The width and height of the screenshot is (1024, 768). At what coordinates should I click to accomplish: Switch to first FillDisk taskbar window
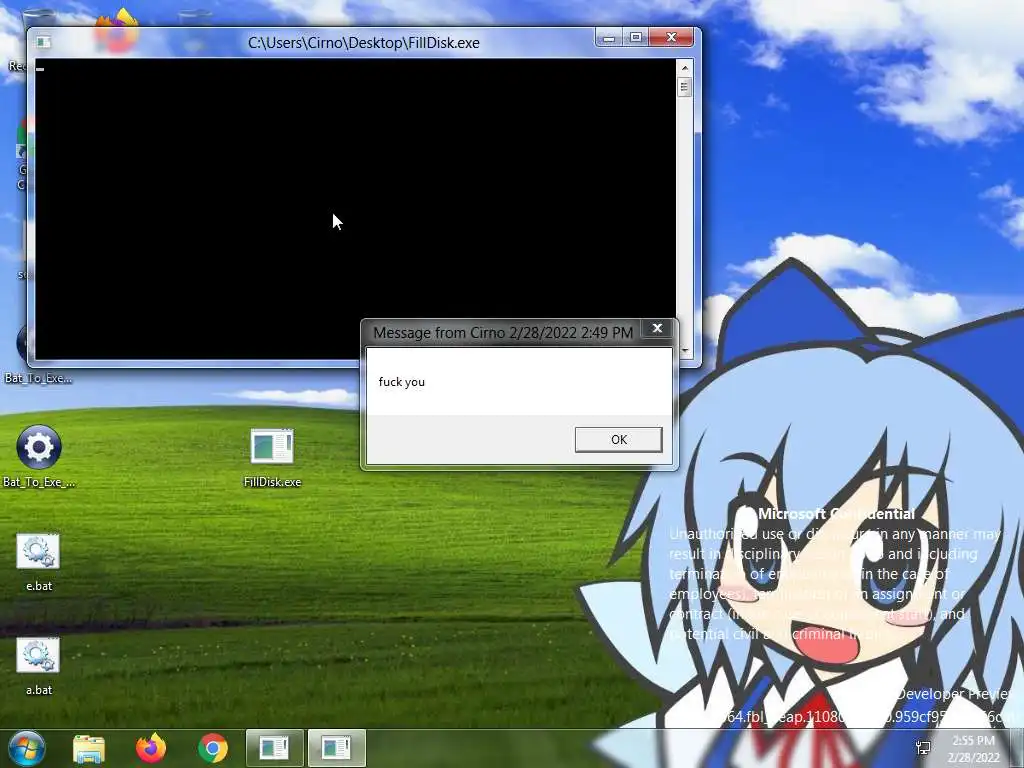pyautogui.click(x=274, y=748)
